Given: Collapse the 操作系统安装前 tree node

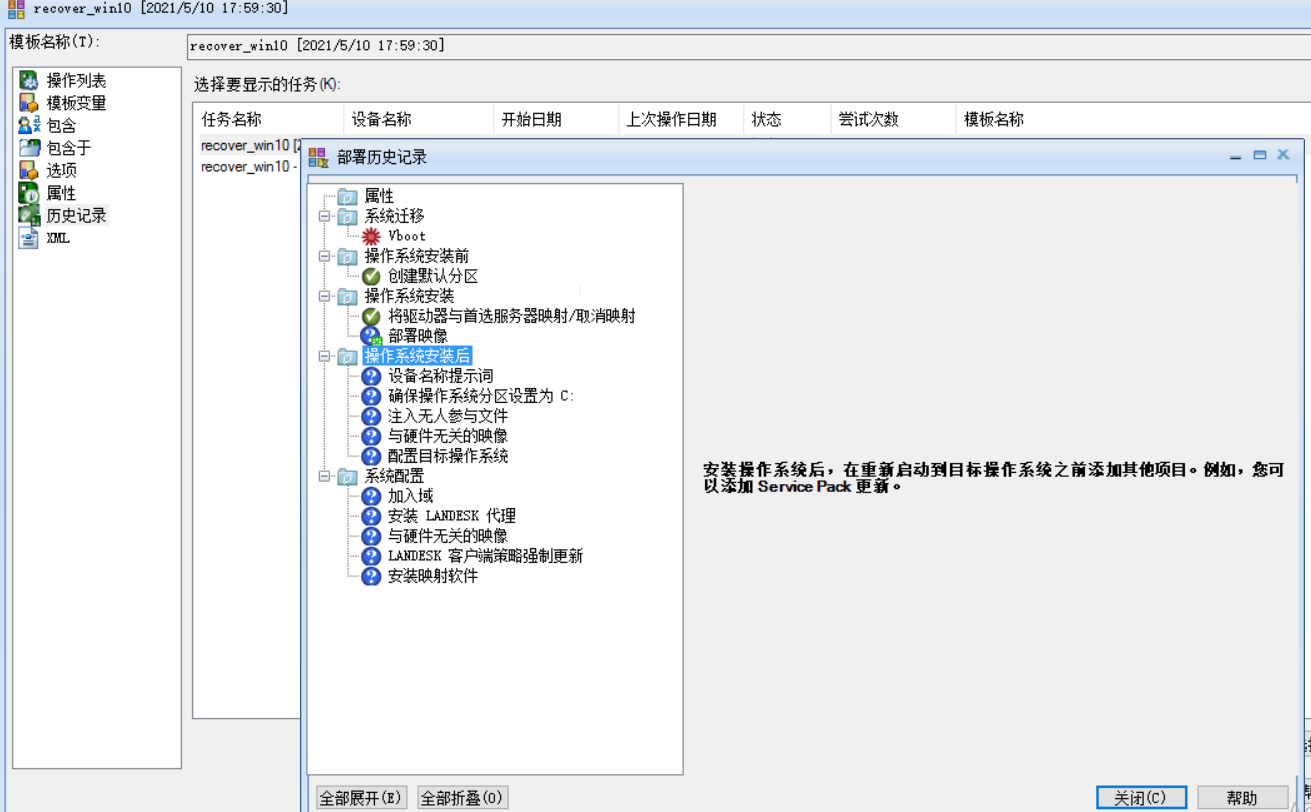Looking at the screenshot, I should [324, 256].
